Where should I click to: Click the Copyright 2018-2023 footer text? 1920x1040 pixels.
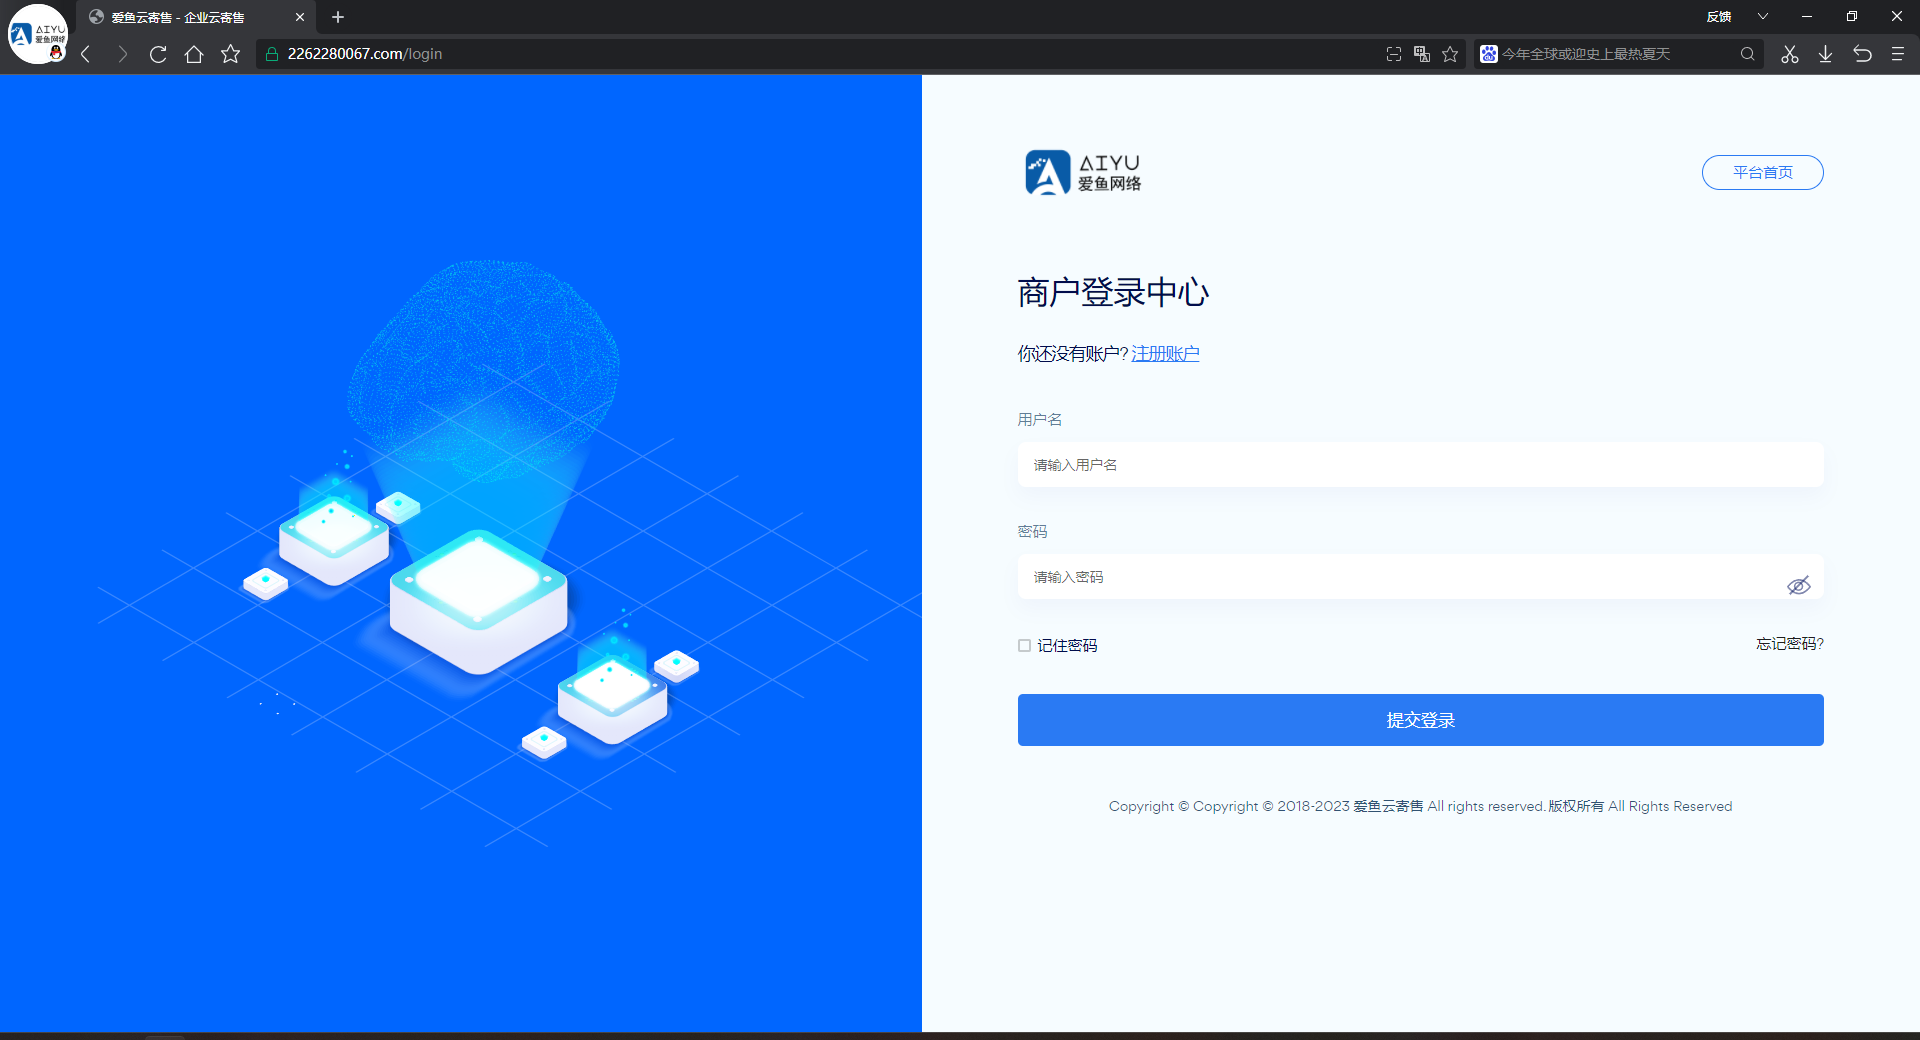pyautogui.click(x=1420, y=806)
